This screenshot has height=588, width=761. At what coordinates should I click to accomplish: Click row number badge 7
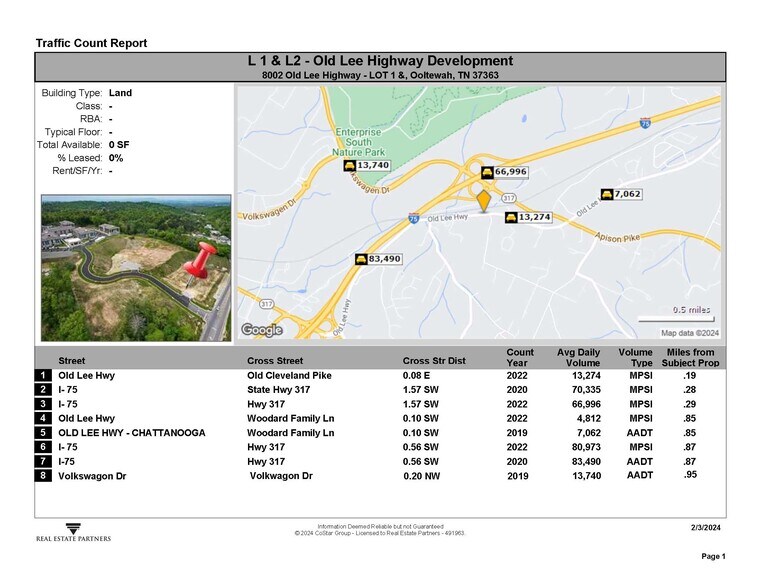point(43,461)
